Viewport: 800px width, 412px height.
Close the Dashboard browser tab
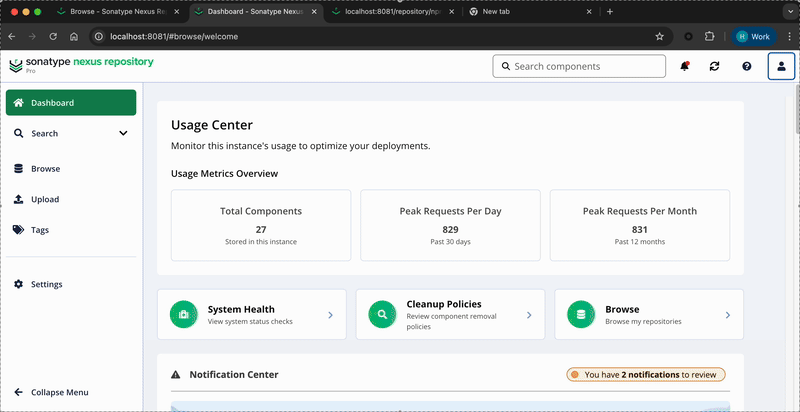(x=314, y=12)
